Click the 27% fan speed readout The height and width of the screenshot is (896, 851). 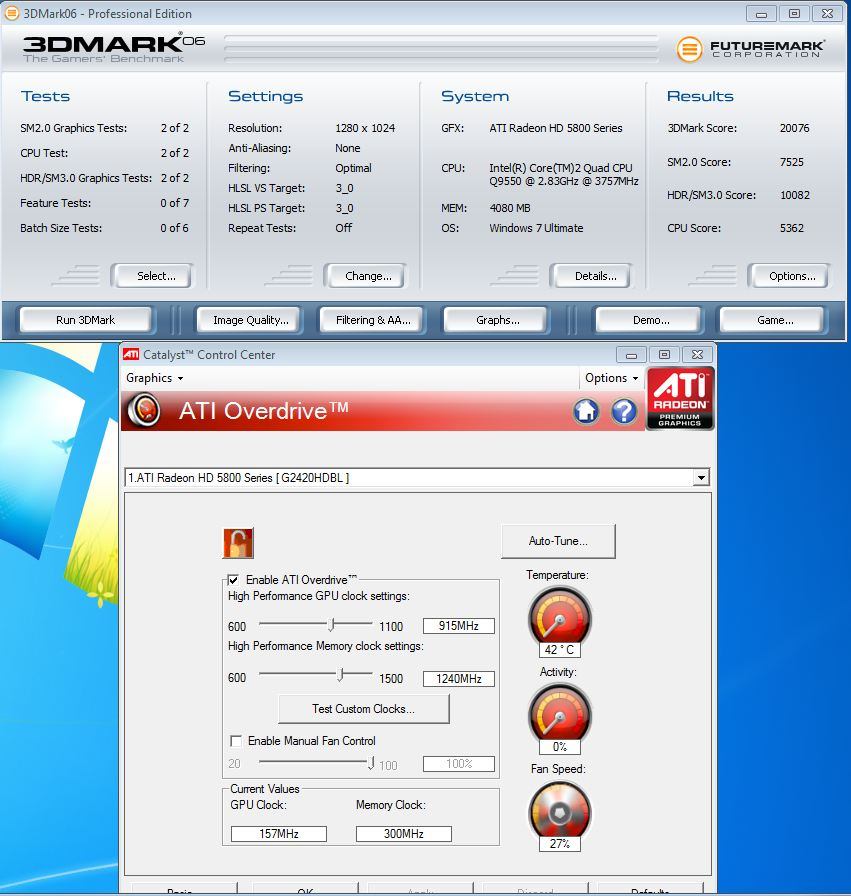560,844
